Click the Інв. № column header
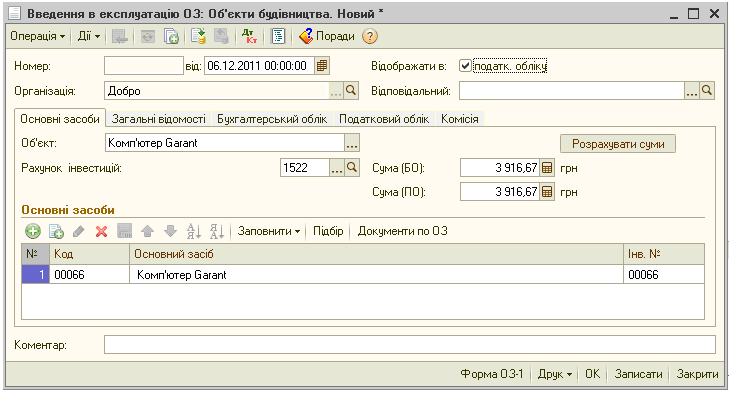The height and width of the screenshot is (393, 730). [x=663, y=254]
